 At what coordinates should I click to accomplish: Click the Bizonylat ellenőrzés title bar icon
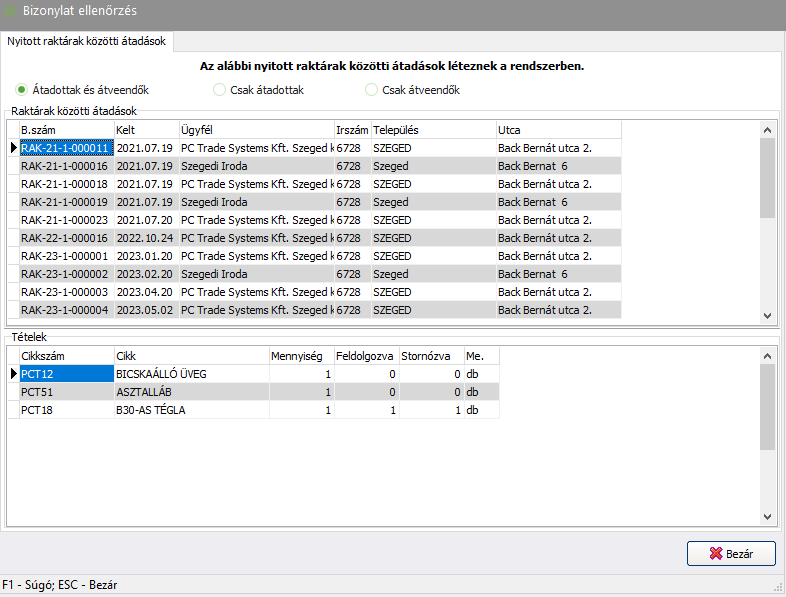[10, 12]
